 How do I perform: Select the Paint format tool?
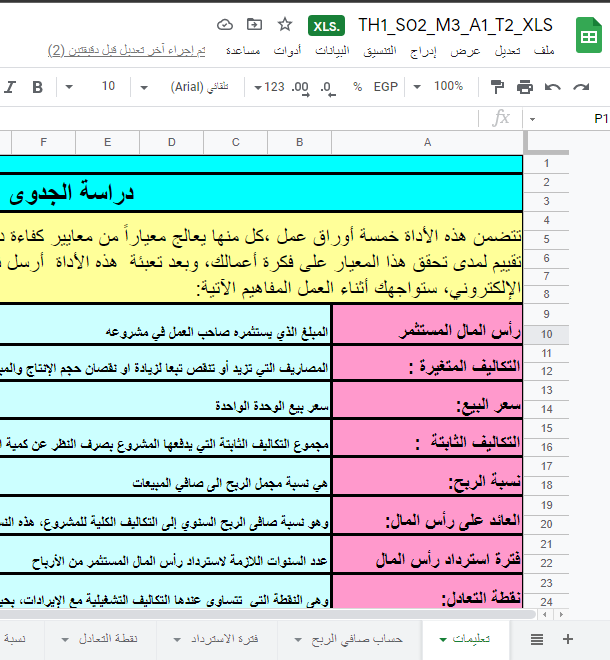497,87
